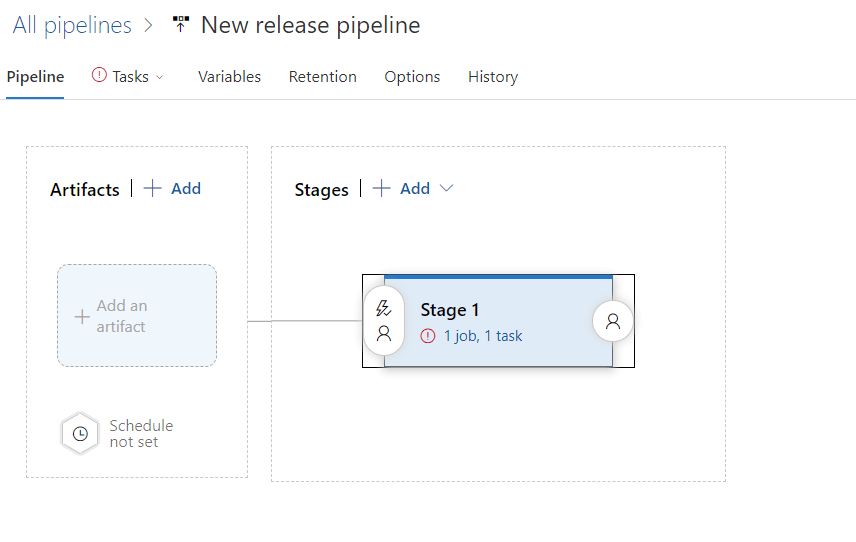Click the plus icon next to Stages

click(381, 188)
